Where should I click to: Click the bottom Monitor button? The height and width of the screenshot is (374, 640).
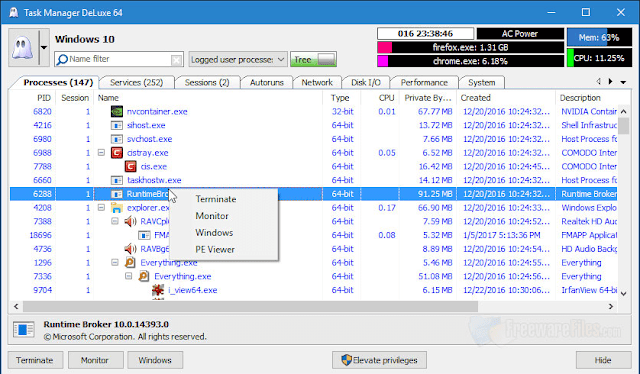pos(96,360)
